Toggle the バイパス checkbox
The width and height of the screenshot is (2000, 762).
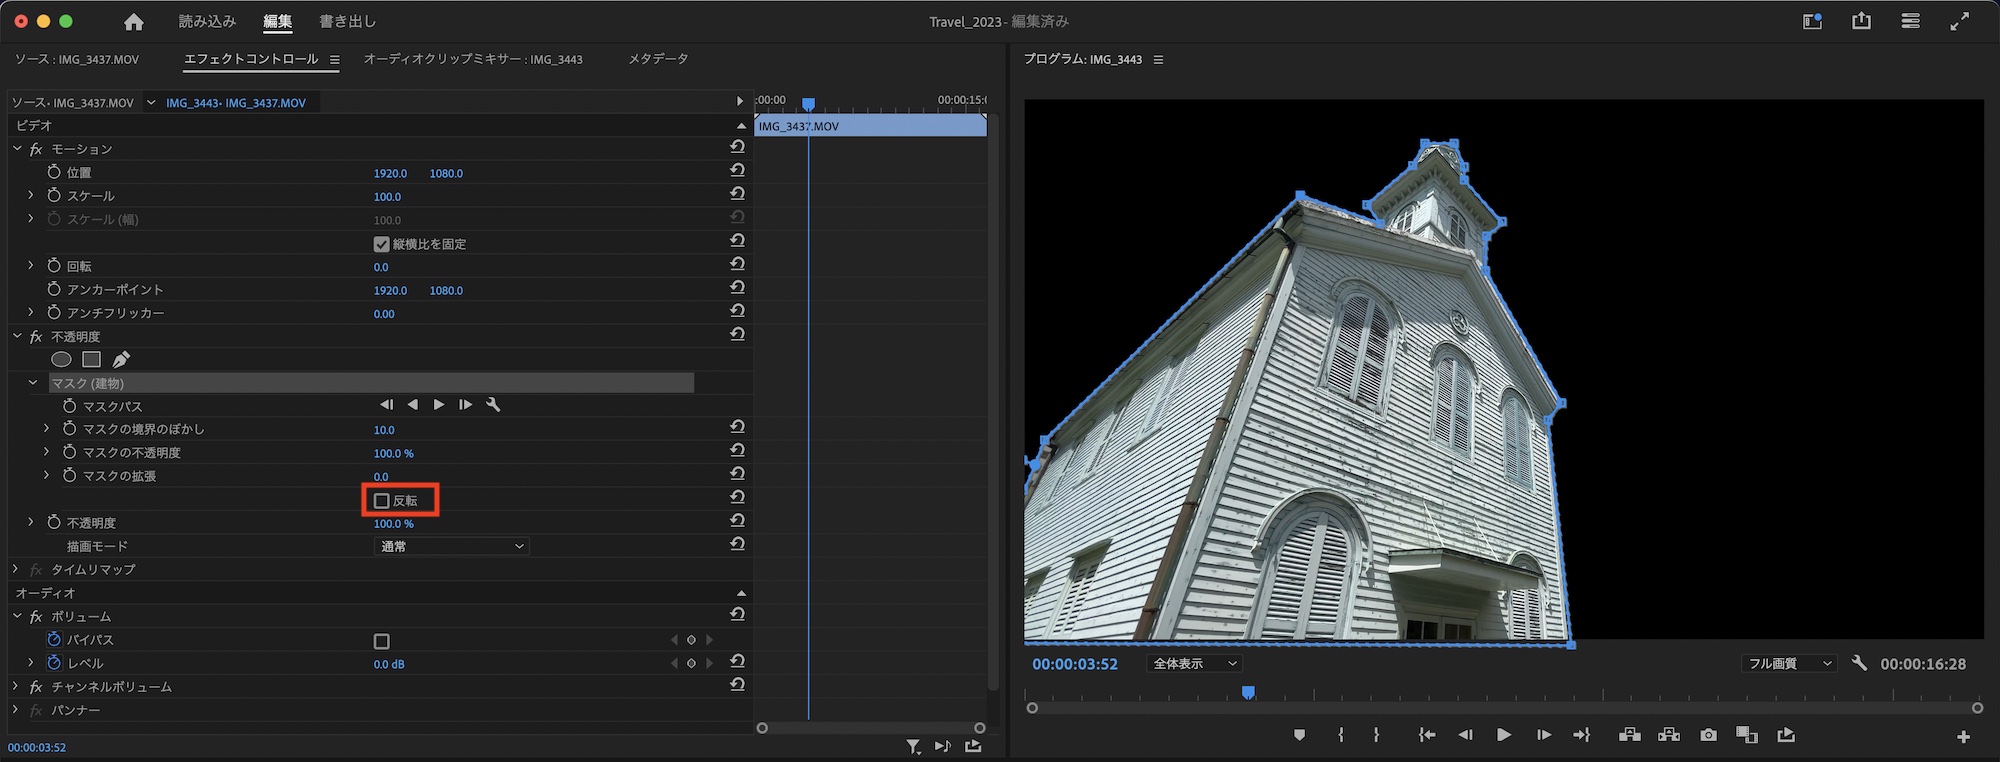point(382,641)
